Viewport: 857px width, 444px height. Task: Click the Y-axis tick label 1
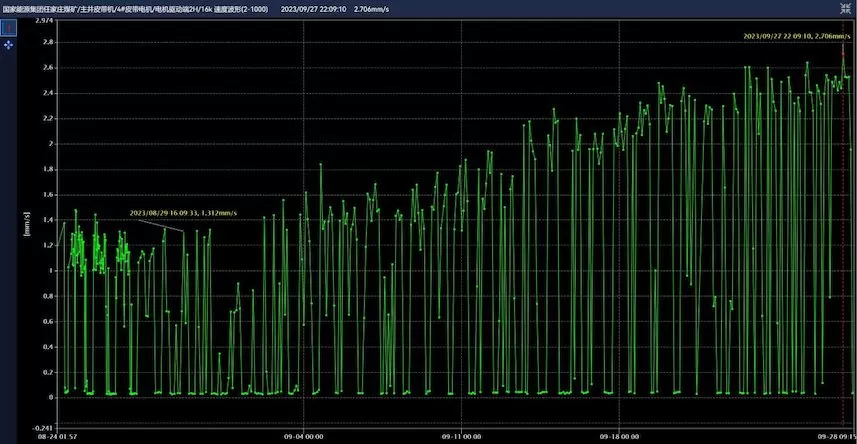coord(51,270)
